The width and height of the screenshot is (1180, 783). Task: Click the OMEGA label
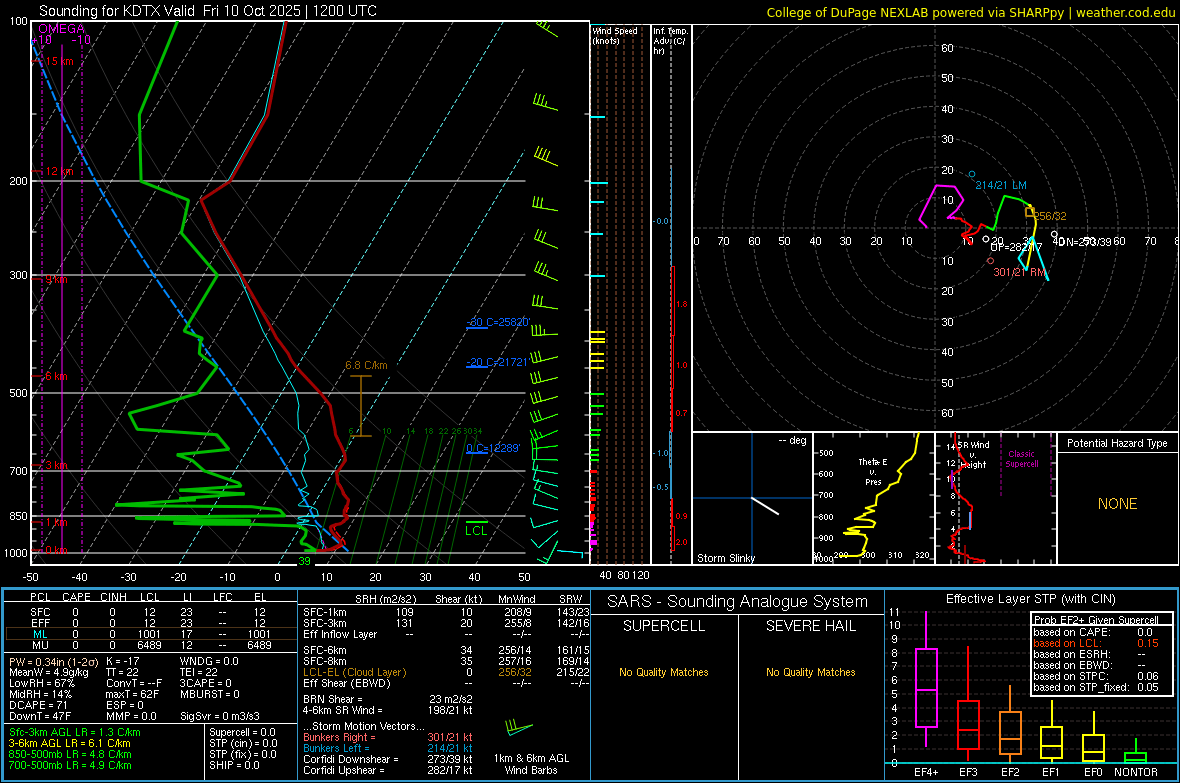pos(61,29)
